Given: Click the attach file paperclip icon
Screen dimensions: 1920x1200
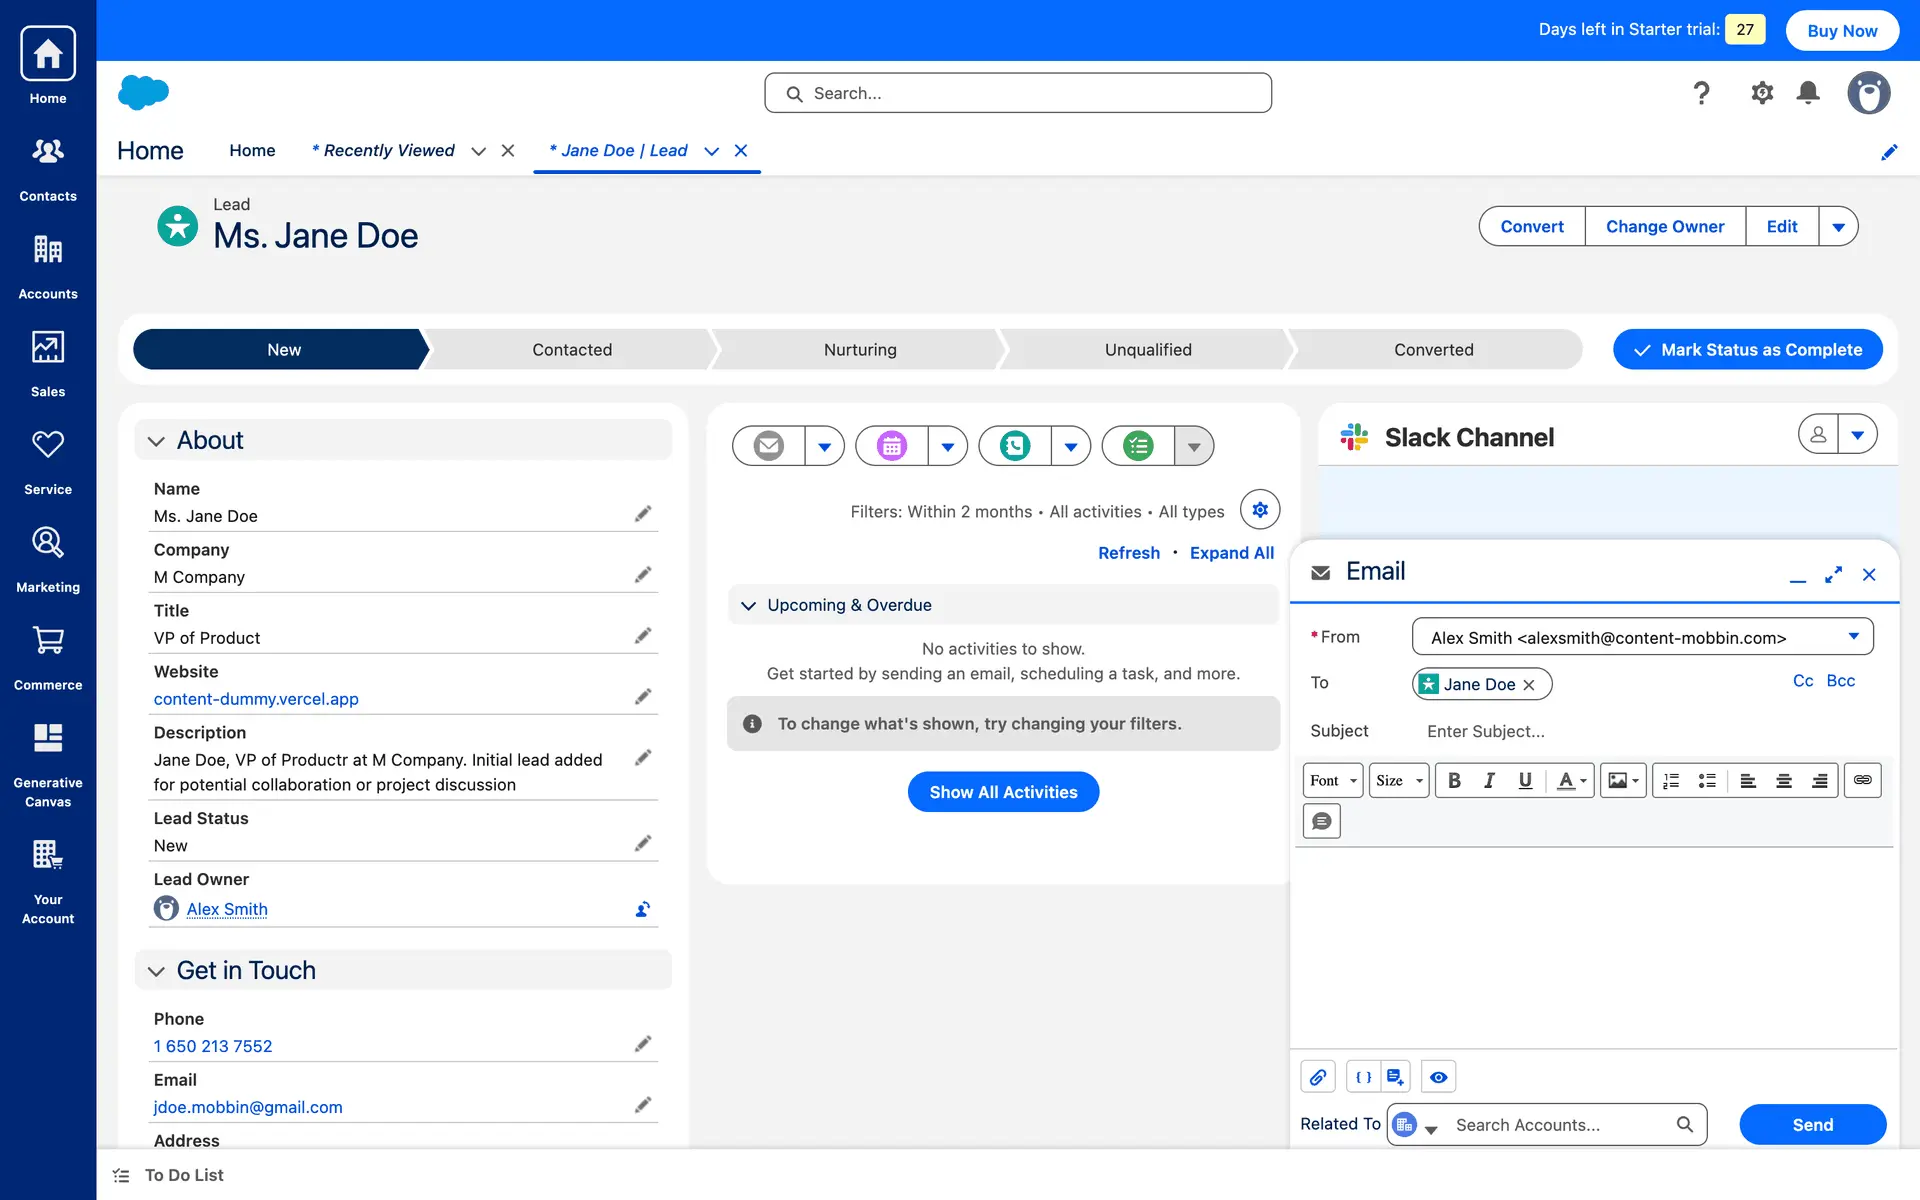Looking at the screenshot, I should pyautogui.click(x=1318, y=1077).
